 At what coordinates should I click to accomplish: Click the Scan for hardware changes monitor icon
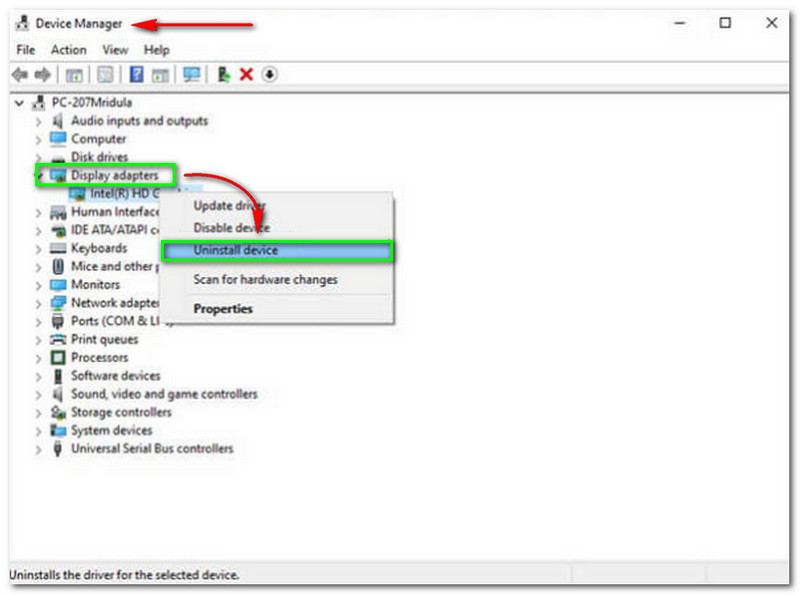click(x=192, y=75)
